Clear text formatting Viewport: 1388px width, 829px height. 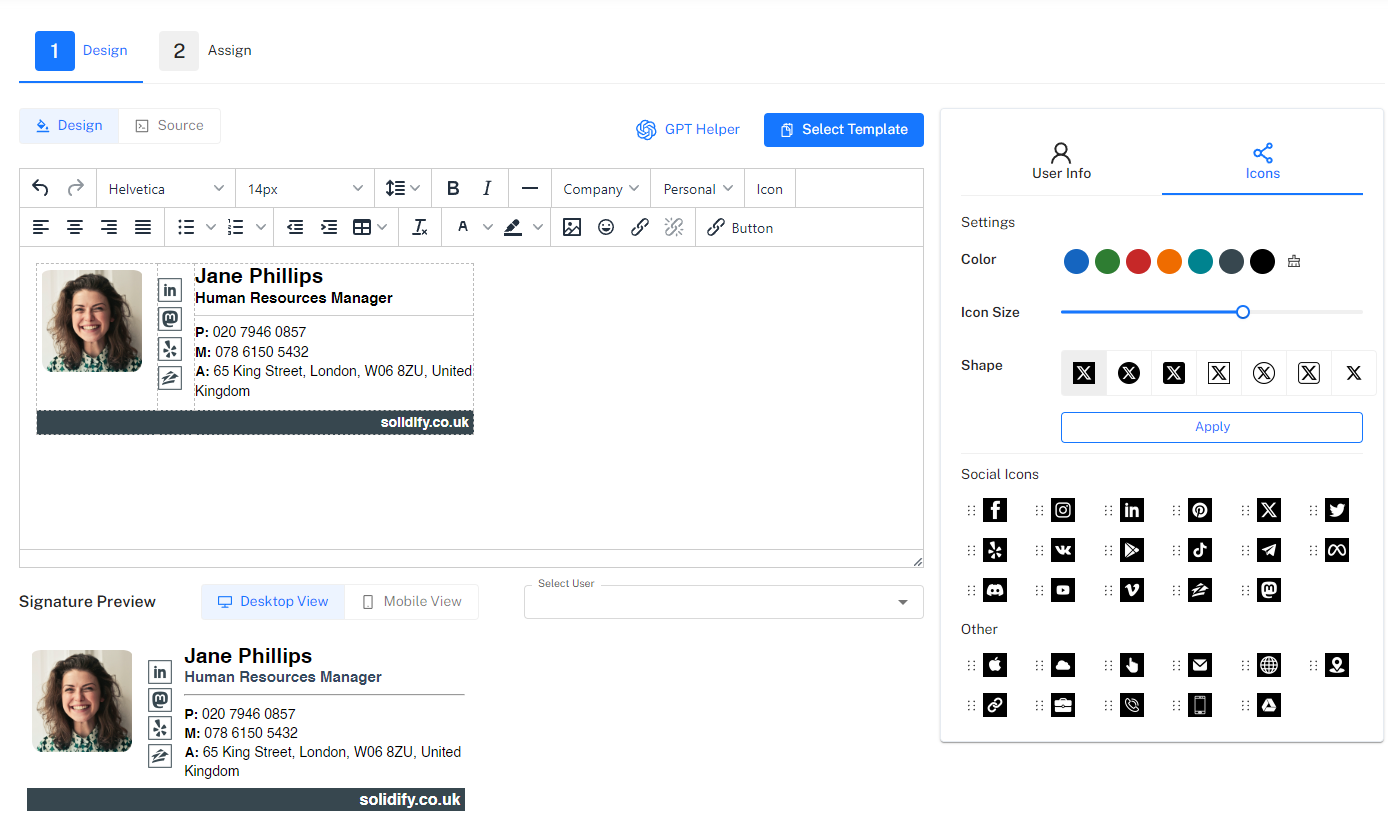419,227
